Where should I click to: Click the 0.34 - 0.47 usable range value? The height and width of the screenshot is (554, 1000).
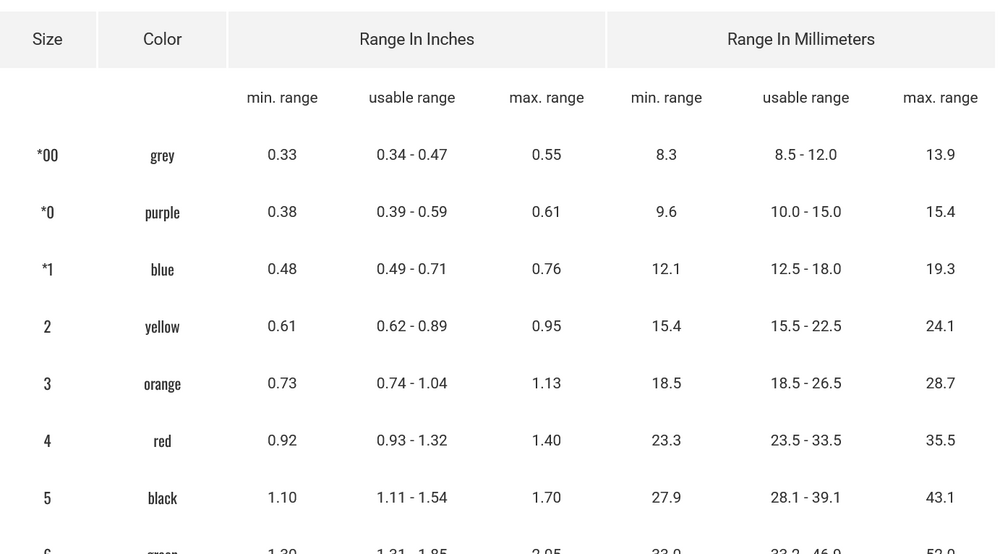[x=412, y=155]
